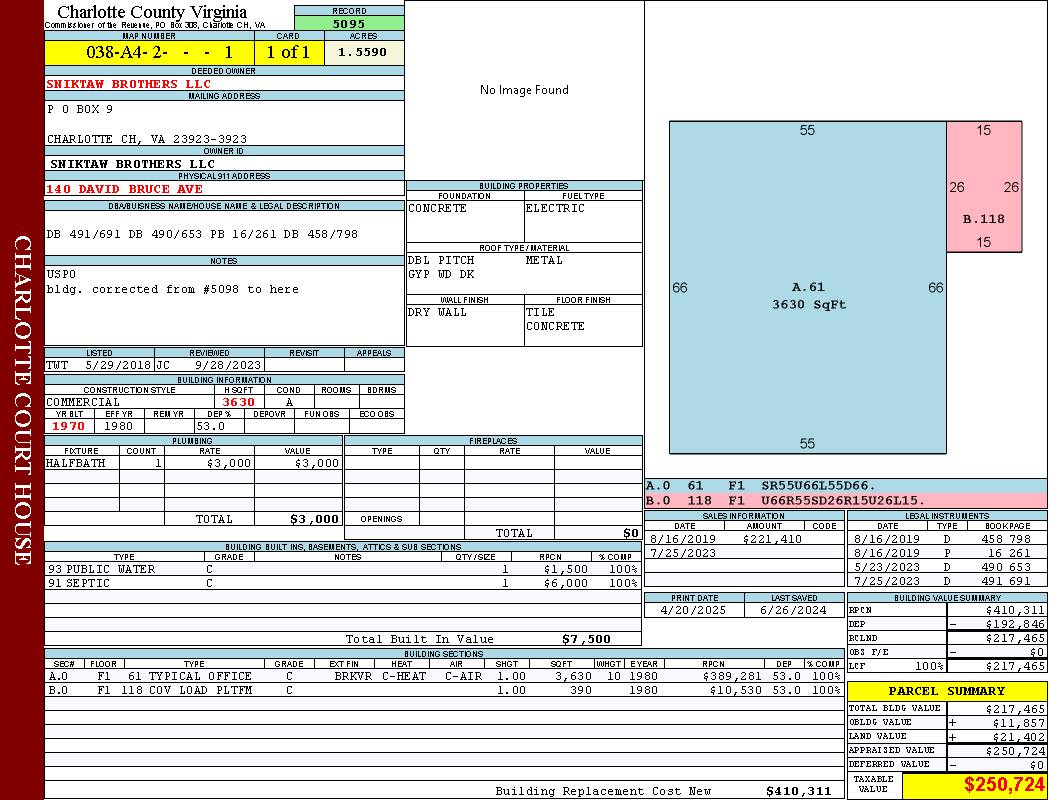Click the $221,410 sale amount
Screen dimensions: 1050x800
click(x=773, y=539)
